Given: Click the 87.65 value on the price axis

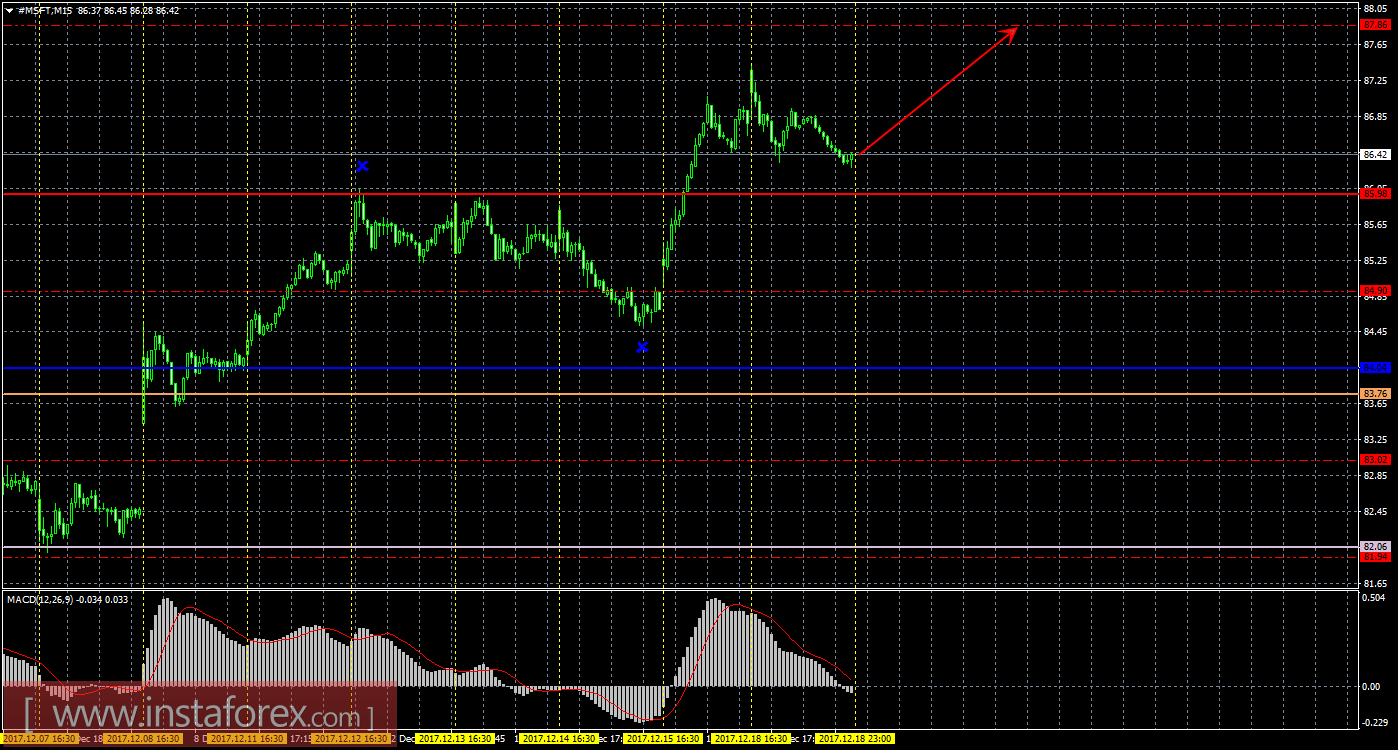Looking at the screenshot, I should click(x=1374, y=44).
